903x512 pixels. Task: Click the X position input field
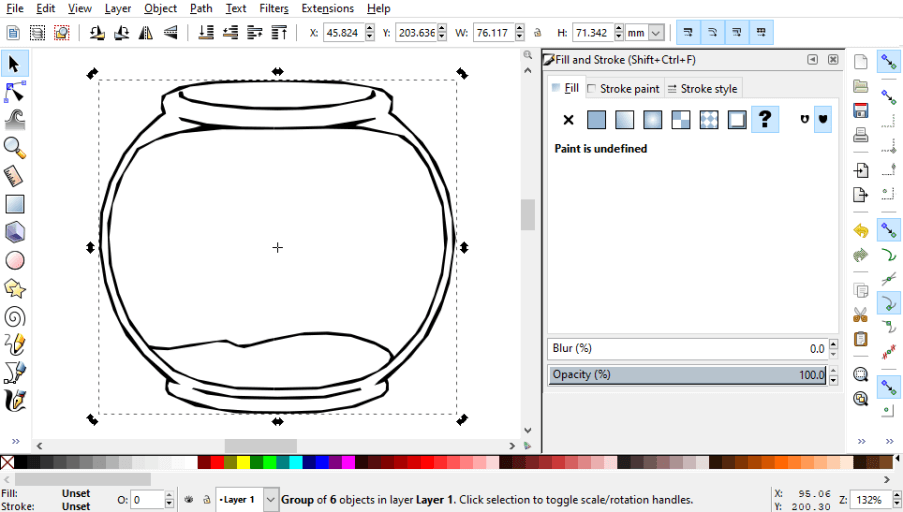coord(343,33)
